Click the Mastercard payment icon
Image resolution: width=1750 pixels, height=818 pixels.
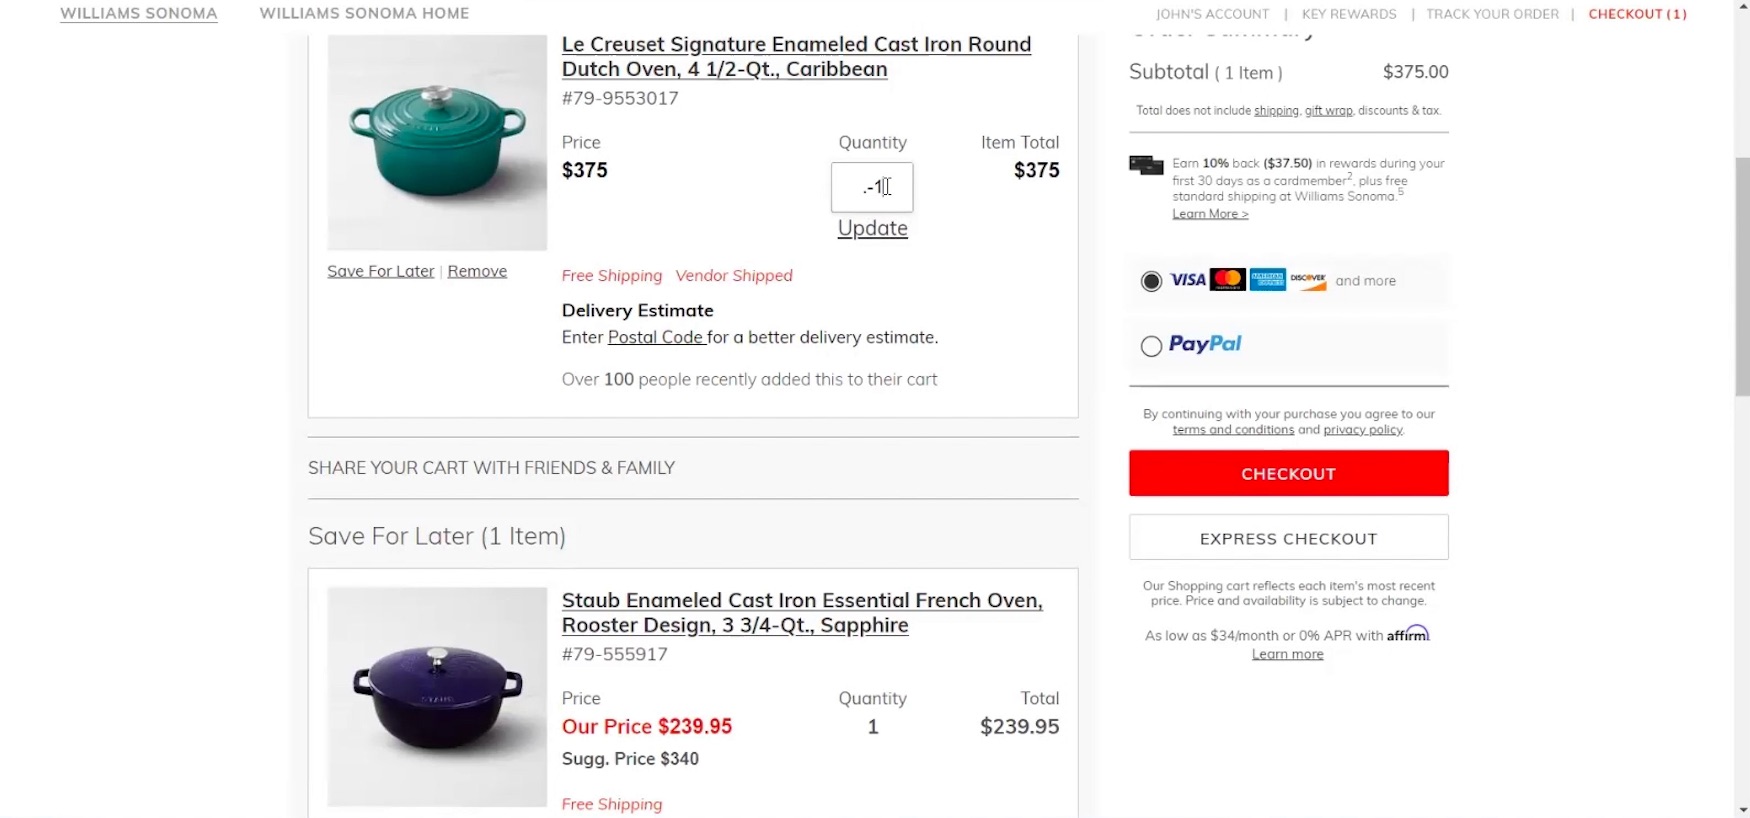coord(1228,280)
